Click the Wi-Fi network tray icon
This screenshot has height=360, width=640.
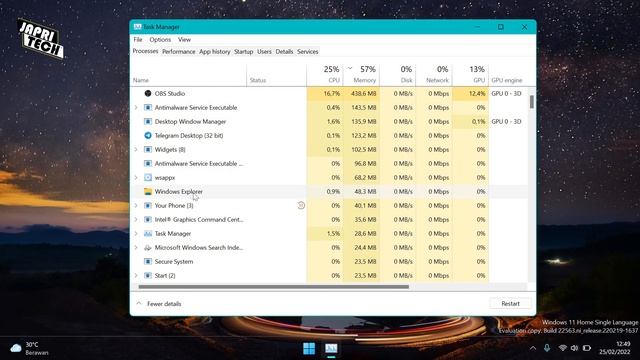pos(562,348)
